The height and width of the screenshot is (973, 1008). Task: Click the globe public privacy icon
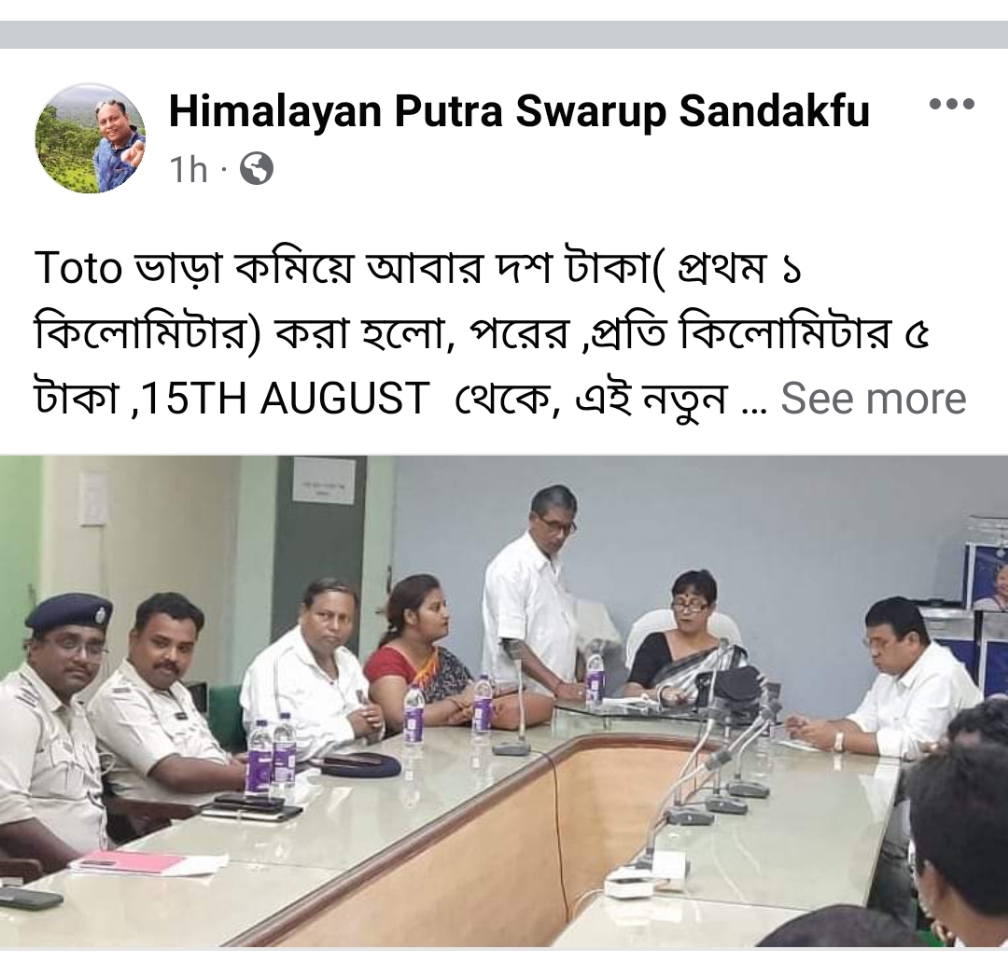click(x=256, y=169)
